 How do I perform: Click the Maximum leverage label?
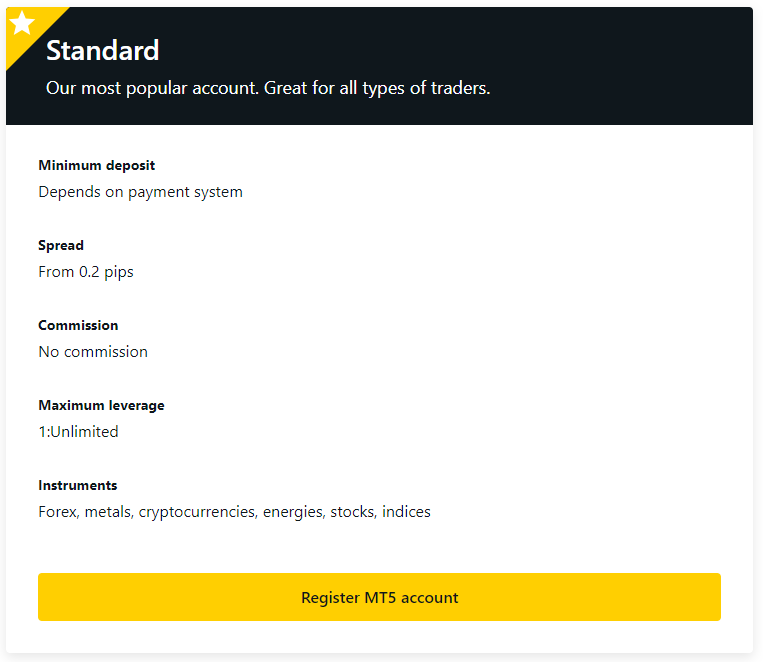point(101,405)
